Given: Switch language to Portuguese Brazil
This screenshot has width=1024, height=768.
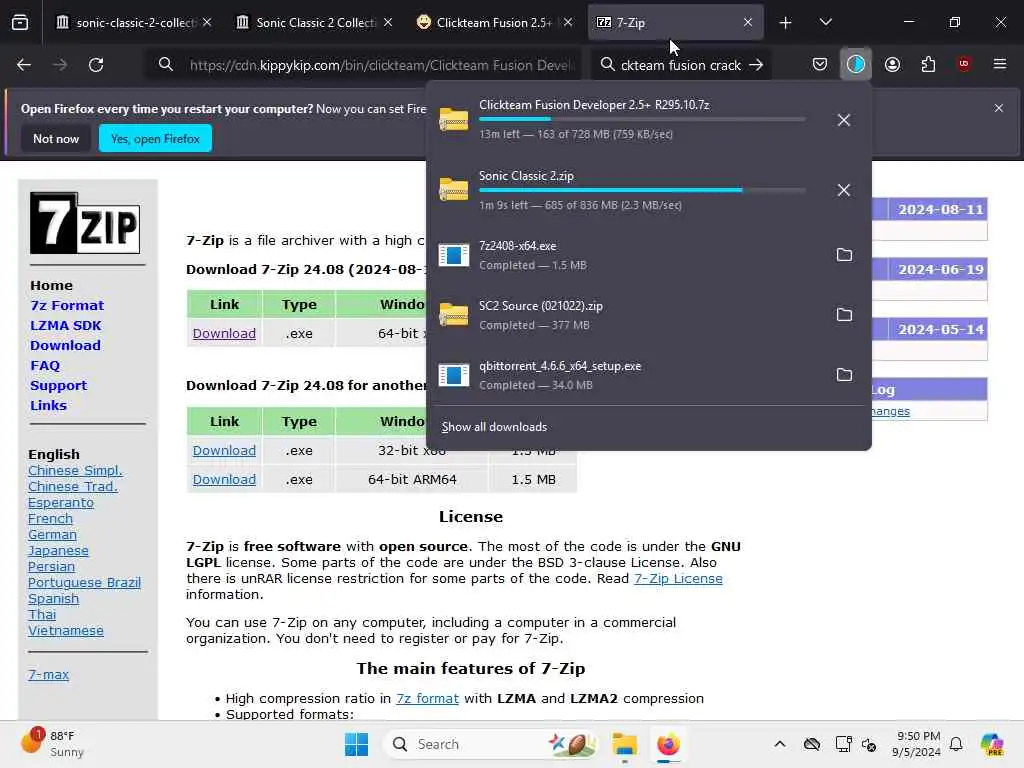Looking at the screenshot, I should (84, 582).
